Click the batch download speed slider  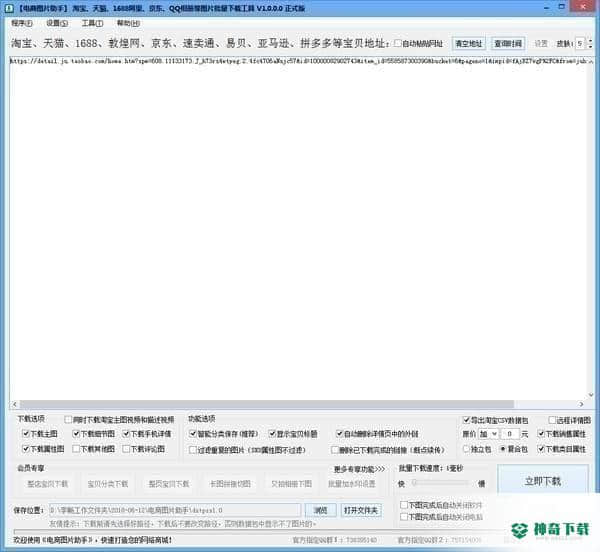440,483
